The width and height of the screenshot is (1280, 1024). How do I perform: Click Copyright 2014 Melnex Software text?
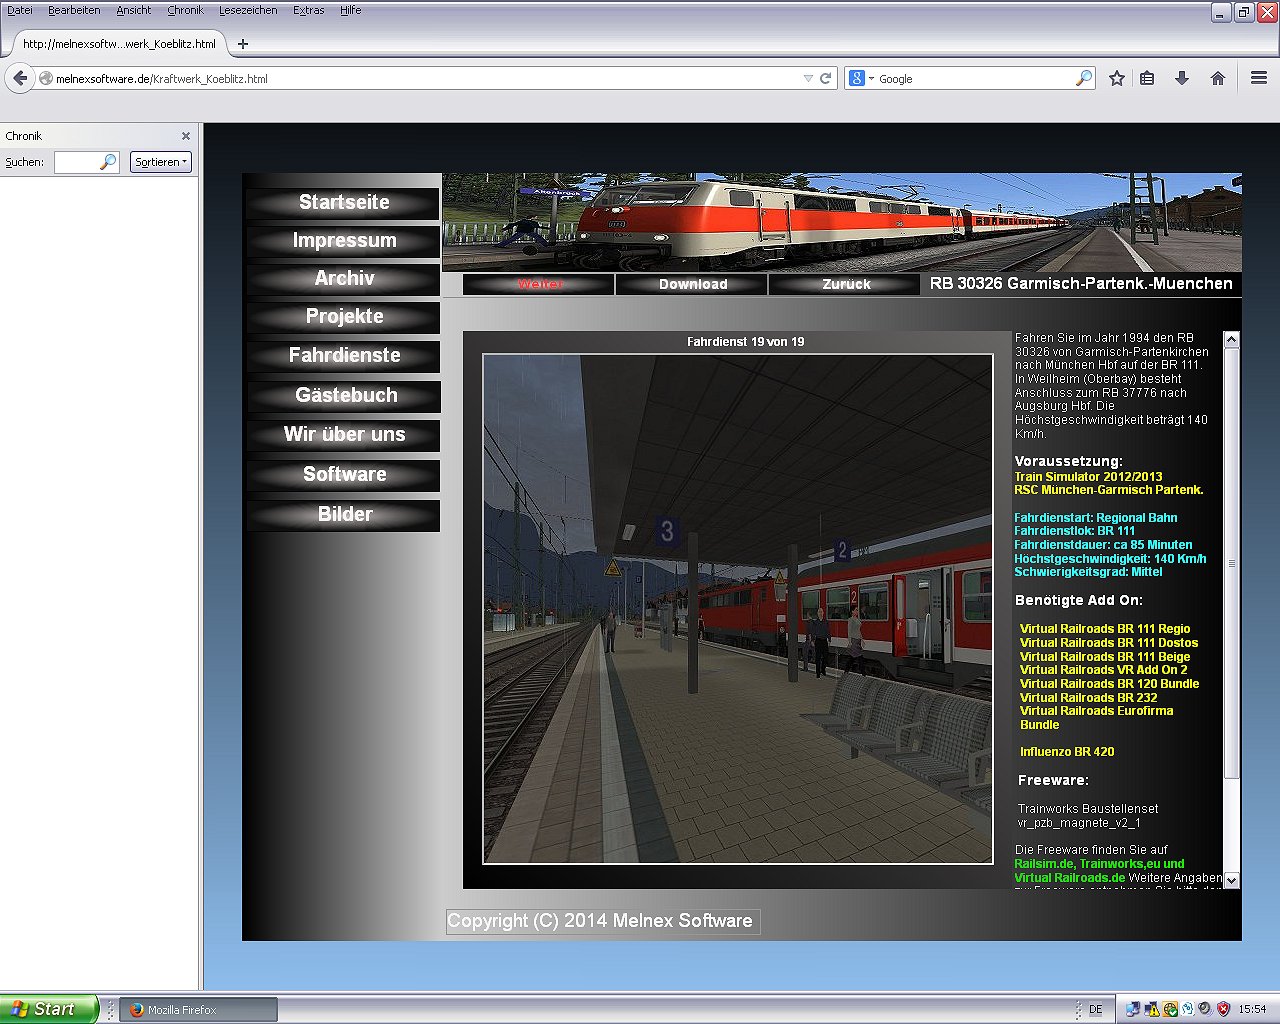pyautogui.click(x=600, y=921)
